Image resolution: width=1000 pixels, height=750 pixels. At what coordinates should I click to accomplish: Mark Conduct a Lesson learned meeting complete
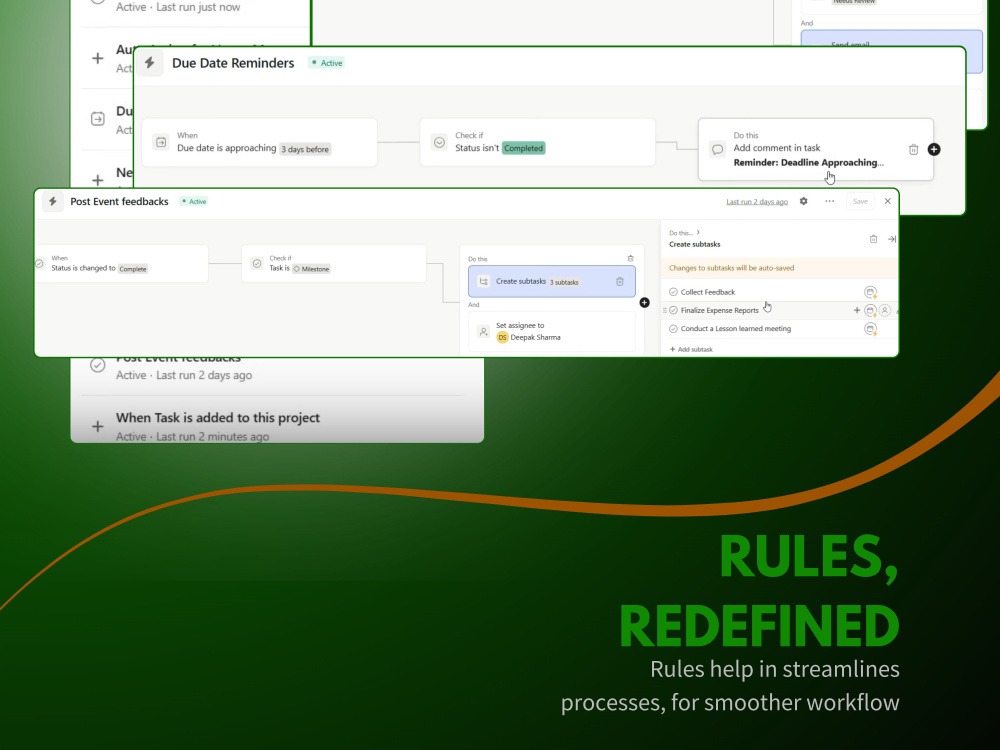673,329
